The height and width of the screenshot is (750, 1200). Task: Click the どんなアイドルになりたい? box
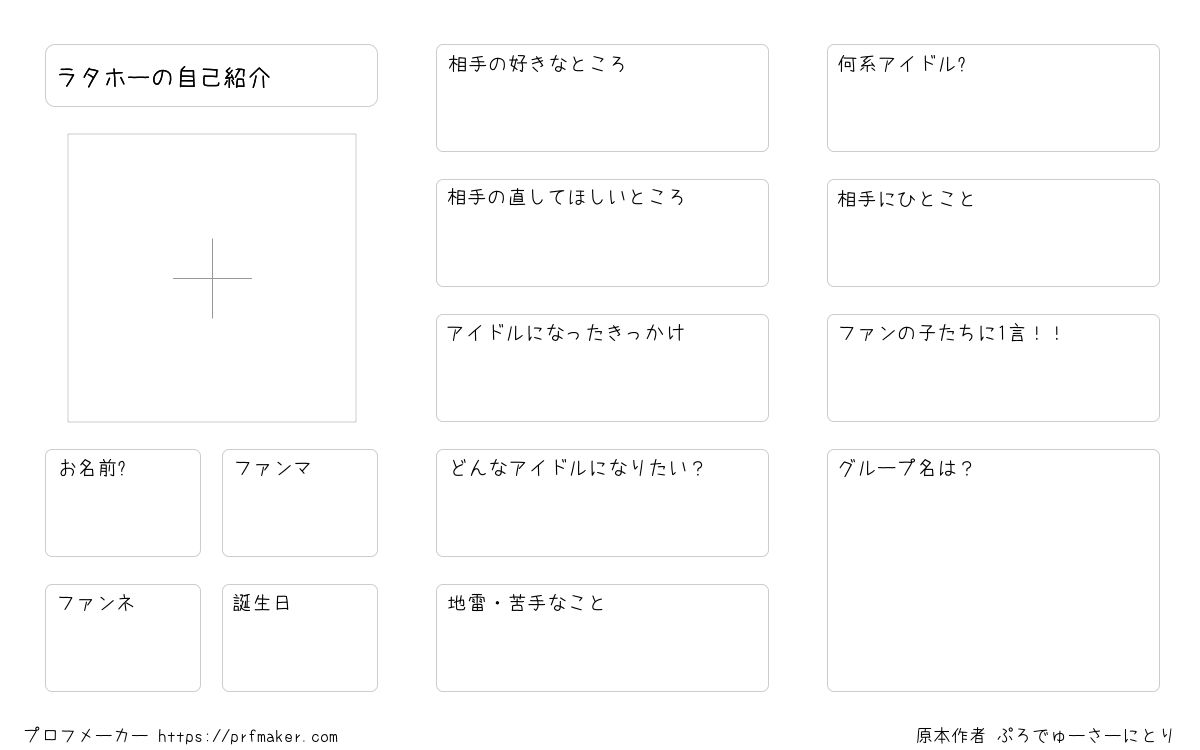[x=602, y=503]
